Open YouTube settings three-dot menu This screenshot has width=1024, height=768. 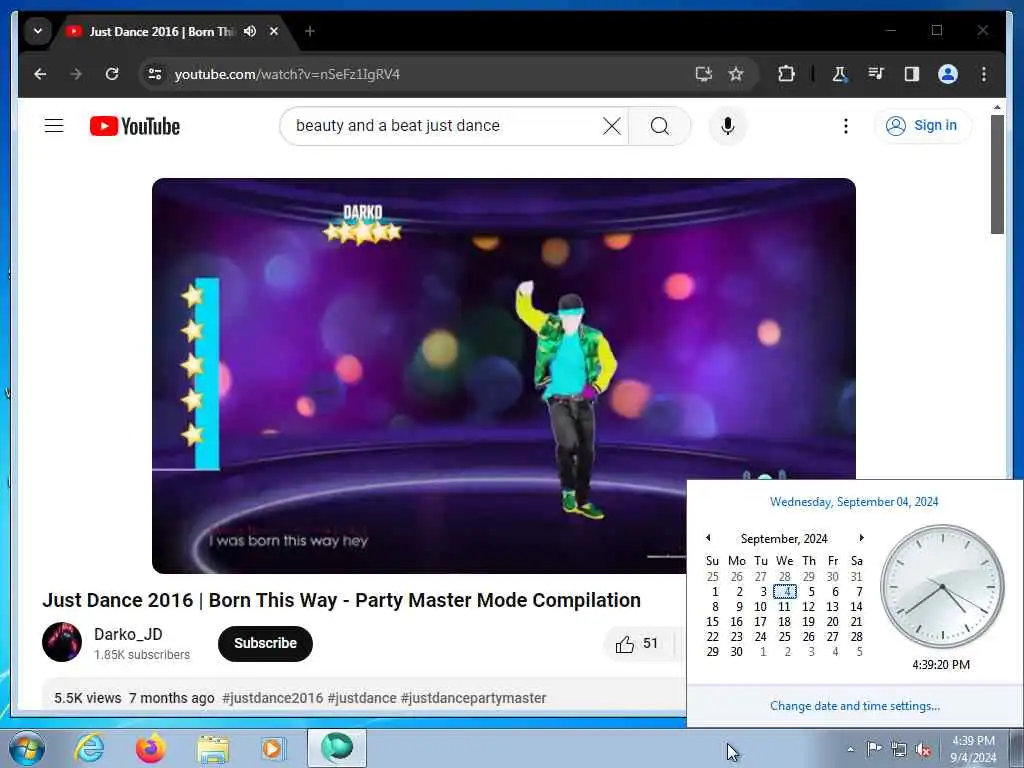point(846,125)
